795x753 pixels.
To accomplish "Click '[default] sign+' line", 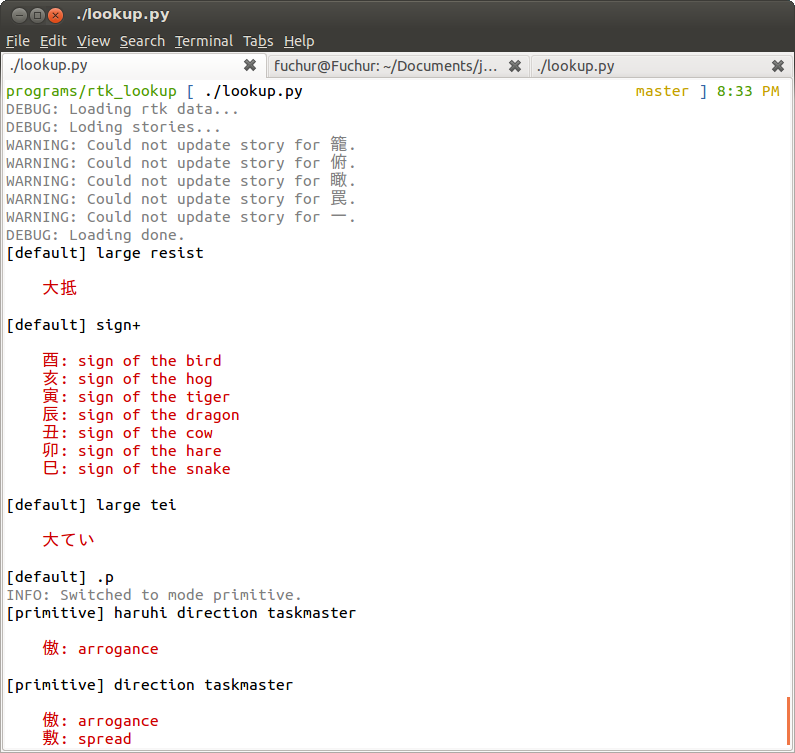I will 73,325.
